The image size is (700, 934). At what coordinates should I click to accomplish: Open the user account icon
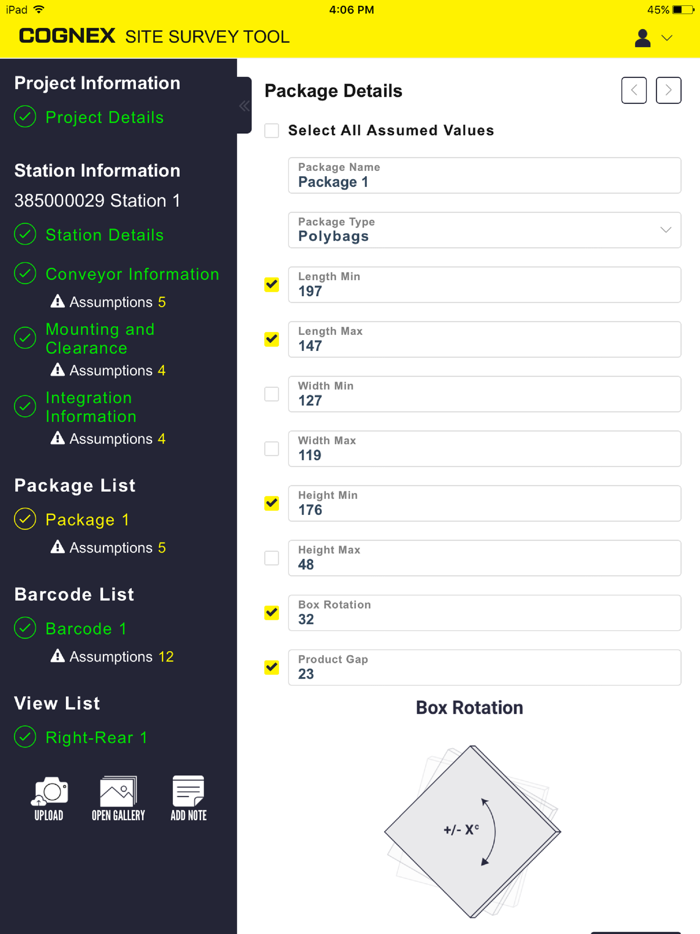(x=643, y=38)
